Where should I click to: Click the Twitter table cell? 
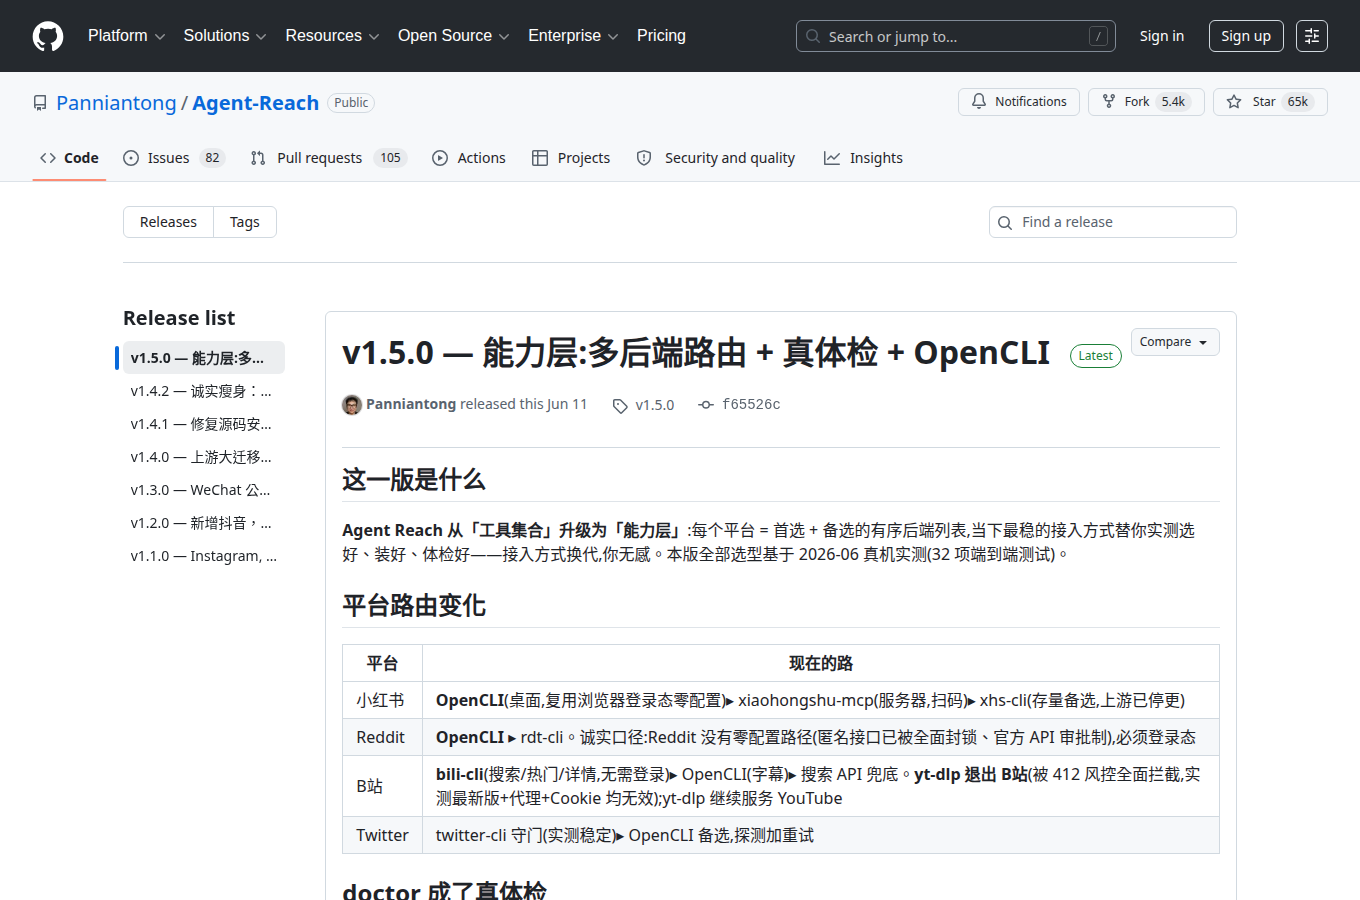point(382,835)
